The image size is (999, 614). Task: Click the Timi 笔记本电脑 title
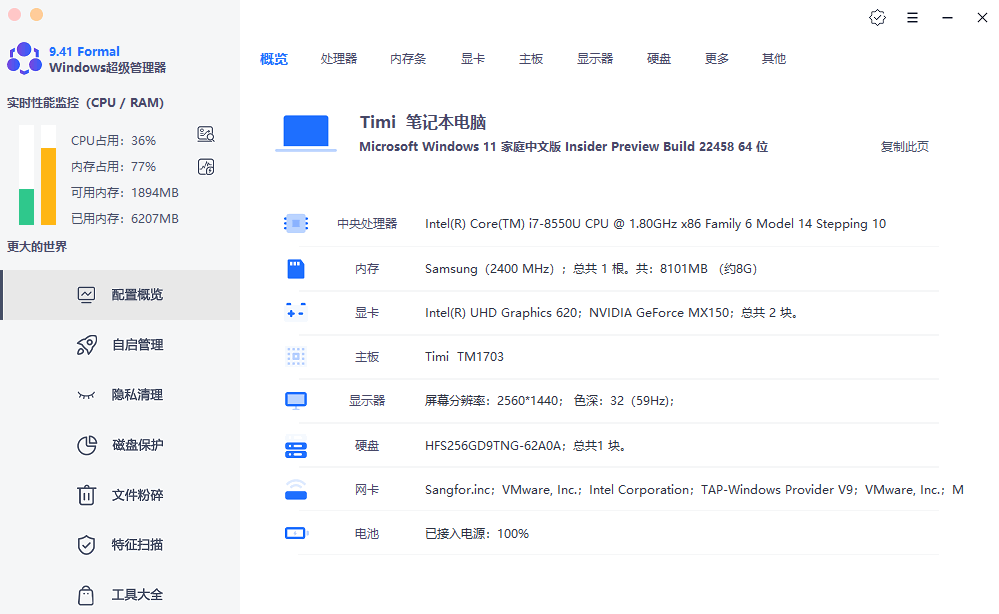click(423, 122)
